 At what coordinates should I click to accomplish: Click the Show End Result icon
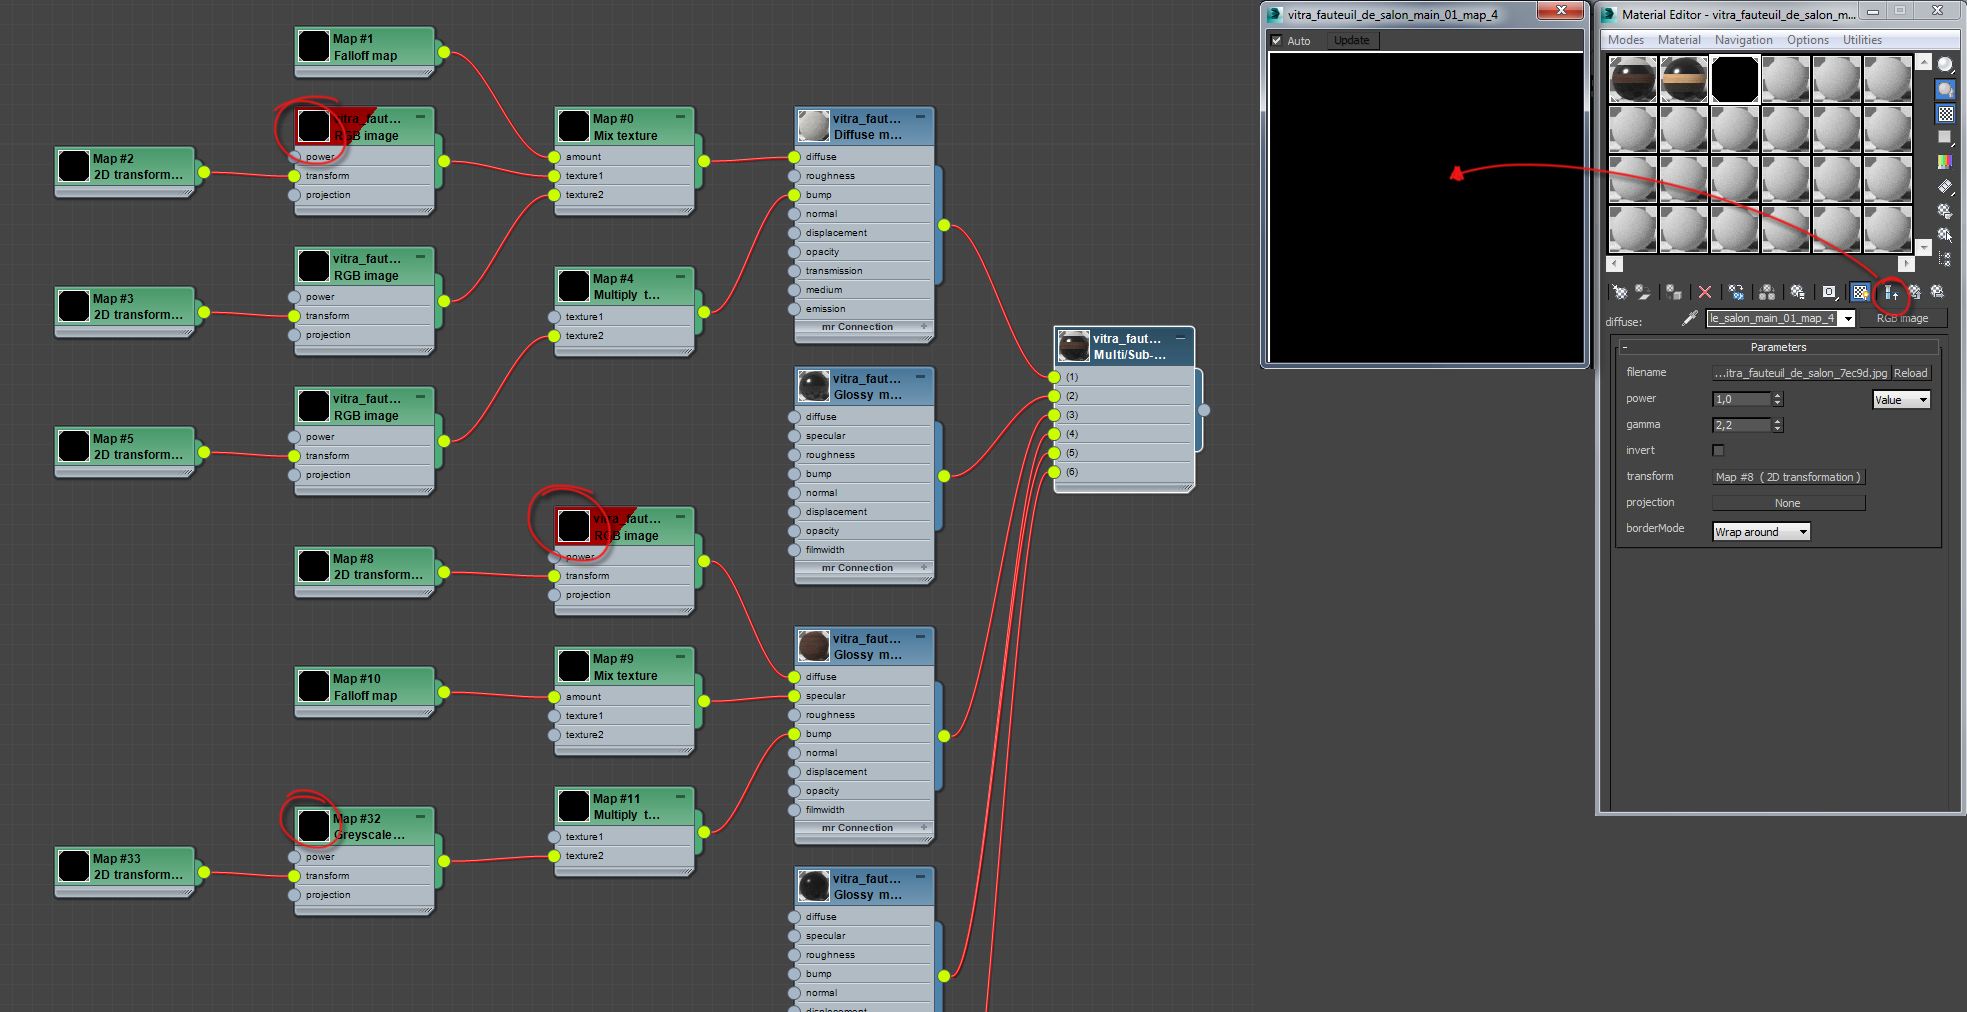point(1891,292)
